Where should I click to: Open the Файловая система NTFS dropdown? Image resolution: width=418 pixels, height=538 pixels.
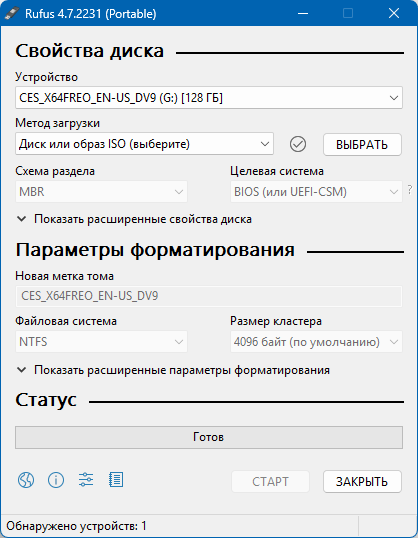click(101, 342)
